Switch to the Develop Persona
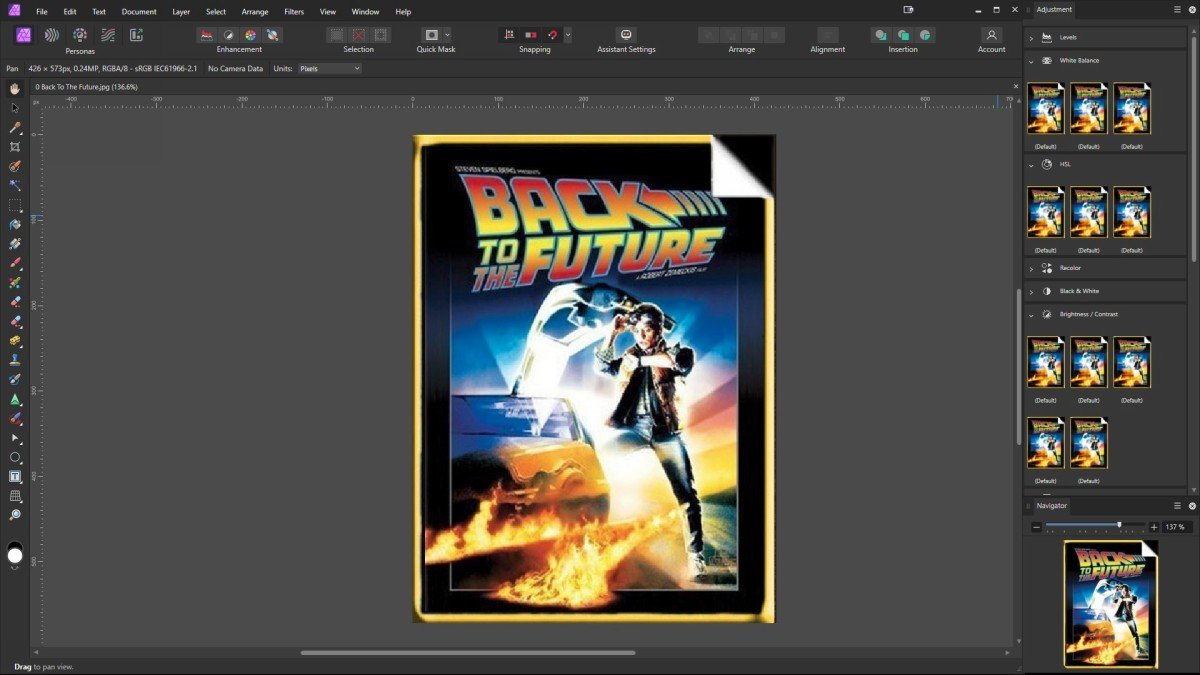The image size is (1200, 675). tap(80, 34)
